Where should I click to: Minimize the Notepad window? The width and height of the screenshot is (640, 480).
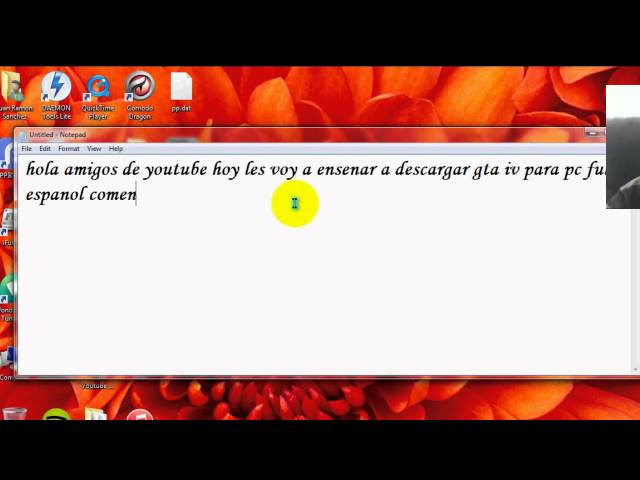click(x=592, y=133)
